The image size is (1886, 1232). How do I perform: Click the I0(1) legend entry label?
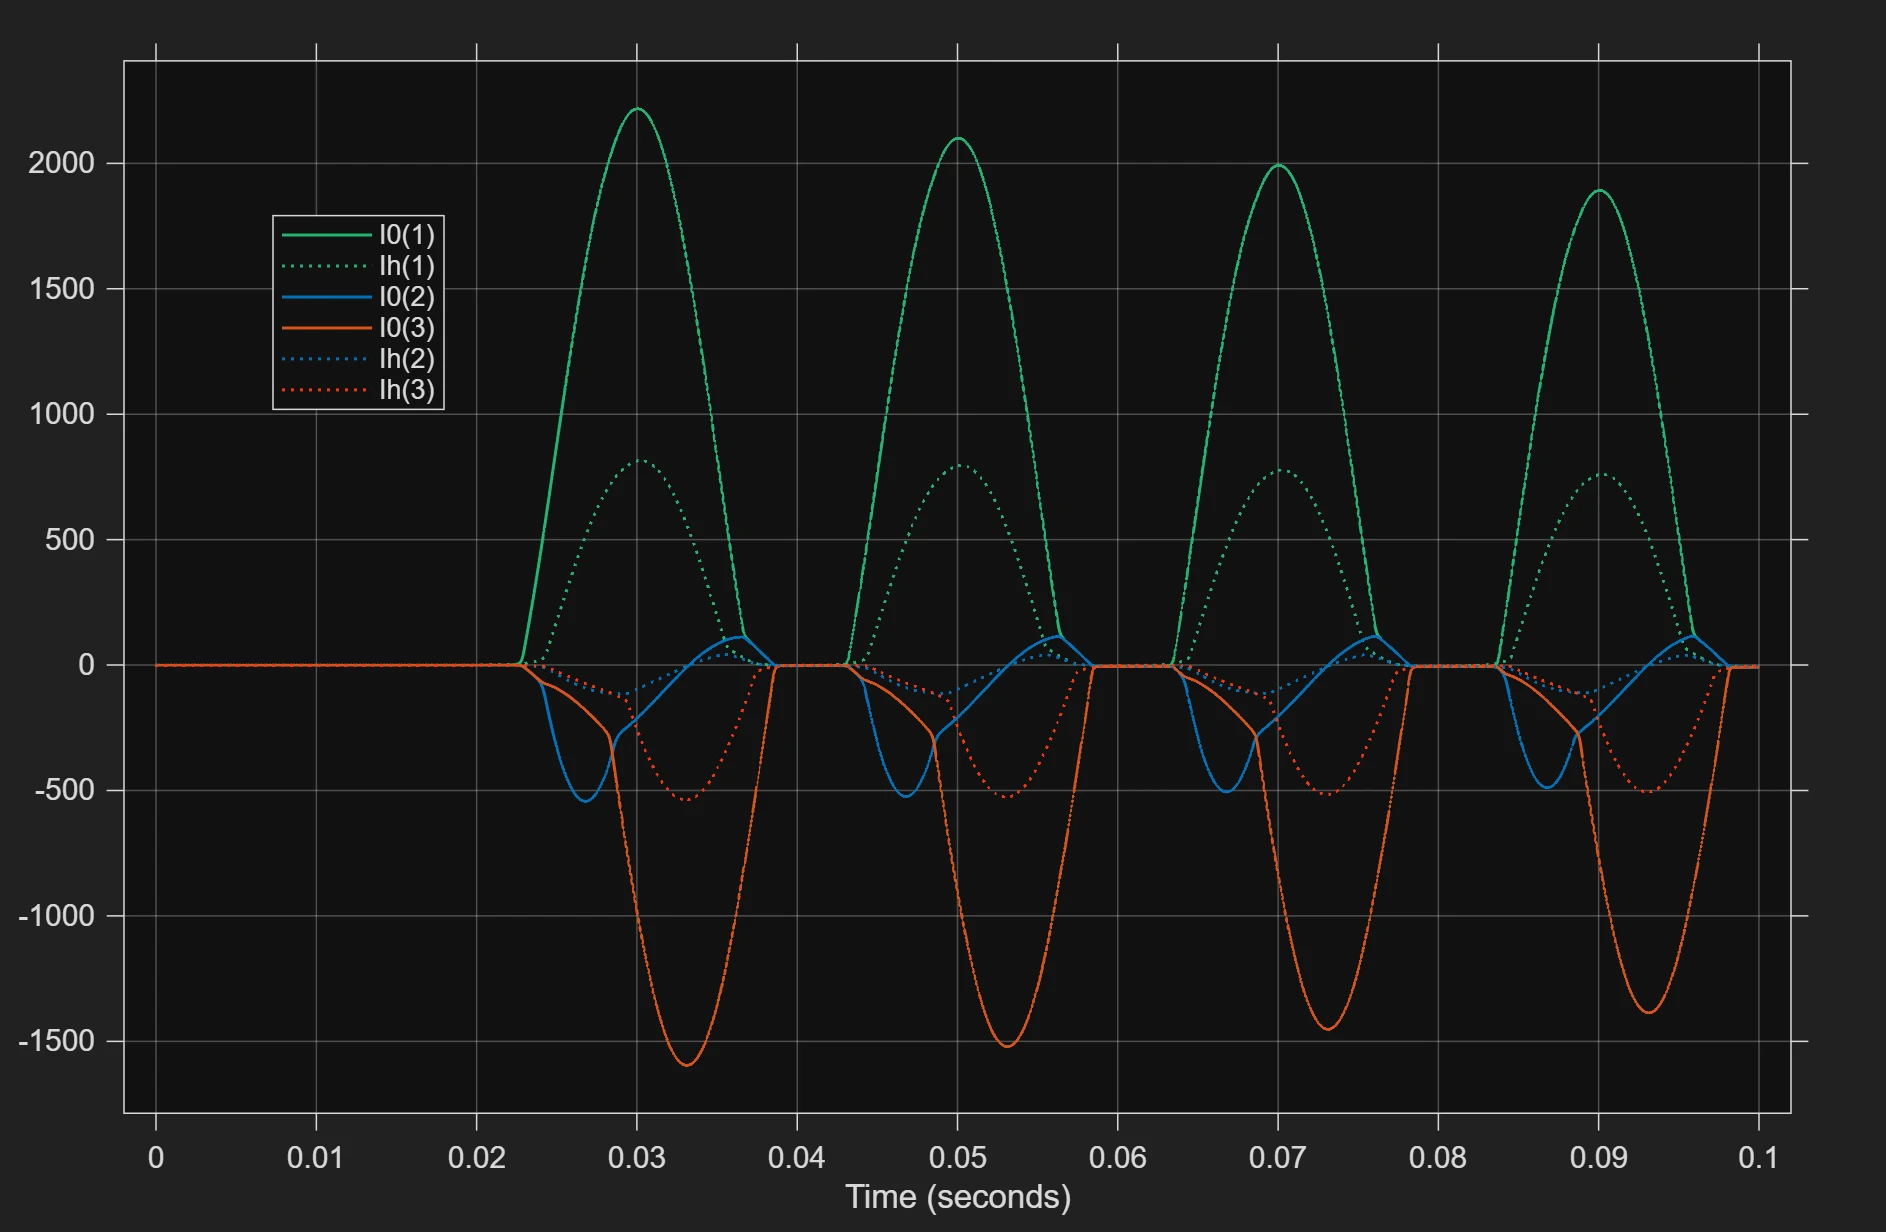(x=406, y=235)
